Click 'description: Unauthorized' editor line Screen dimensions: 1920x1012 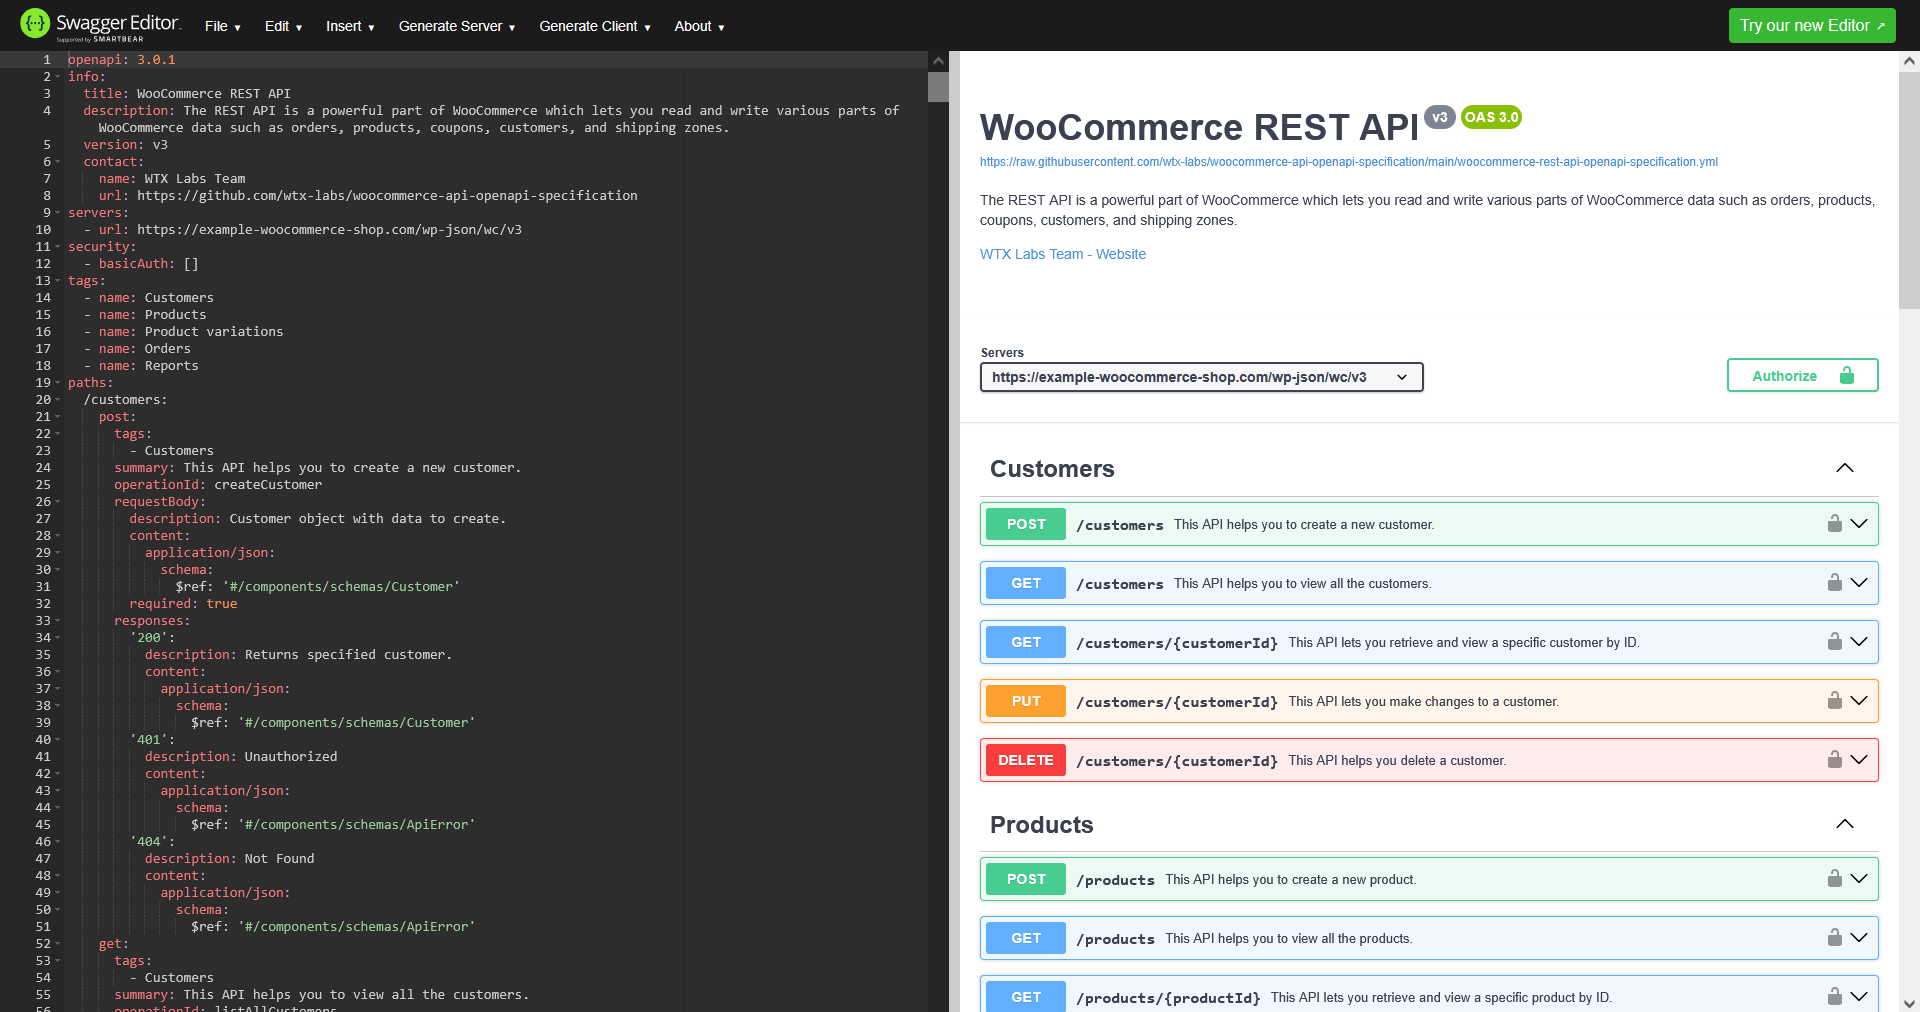pos(241,757)
